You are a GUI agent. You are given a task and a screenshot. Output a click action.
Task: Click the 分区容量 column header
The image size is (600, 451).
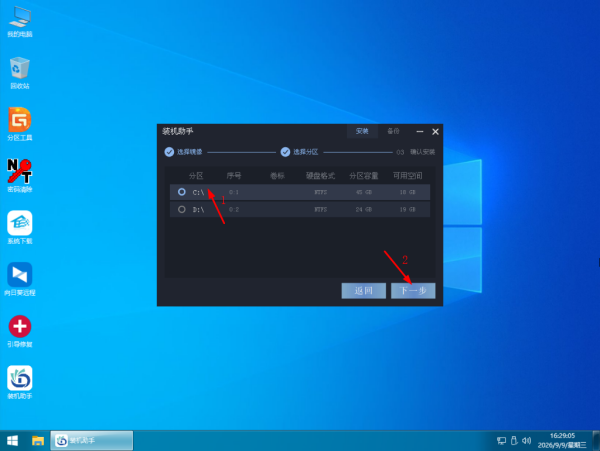(x=364, y=176)
